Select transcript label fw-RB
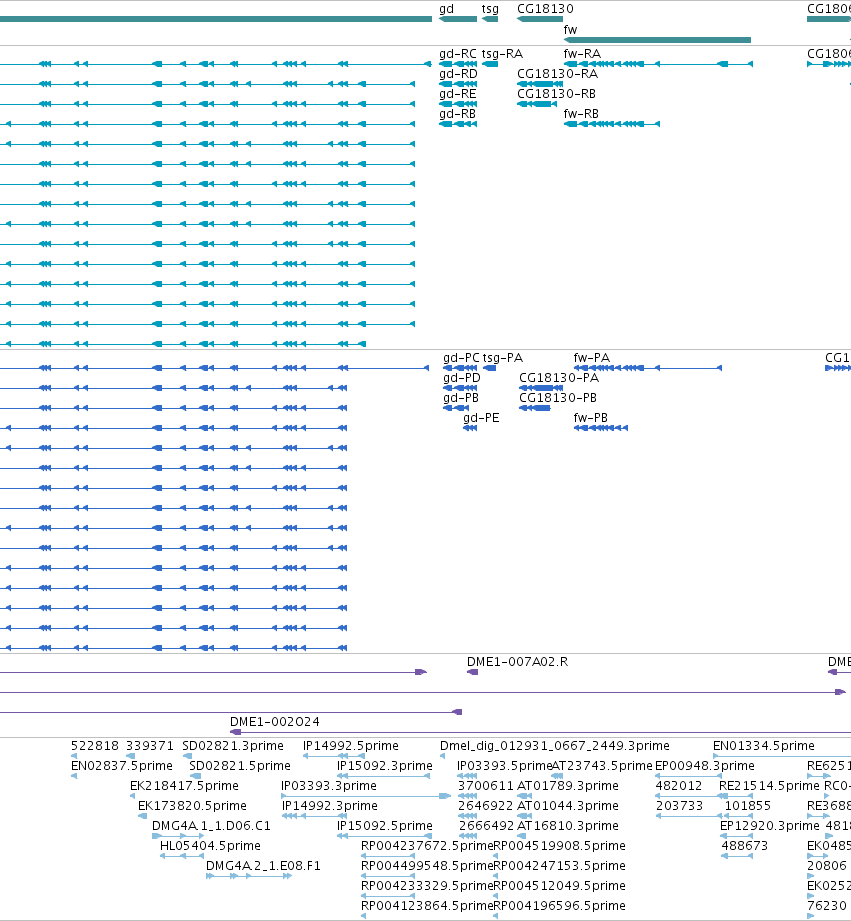This screenshot has height=921, width=851. [581, 114]
